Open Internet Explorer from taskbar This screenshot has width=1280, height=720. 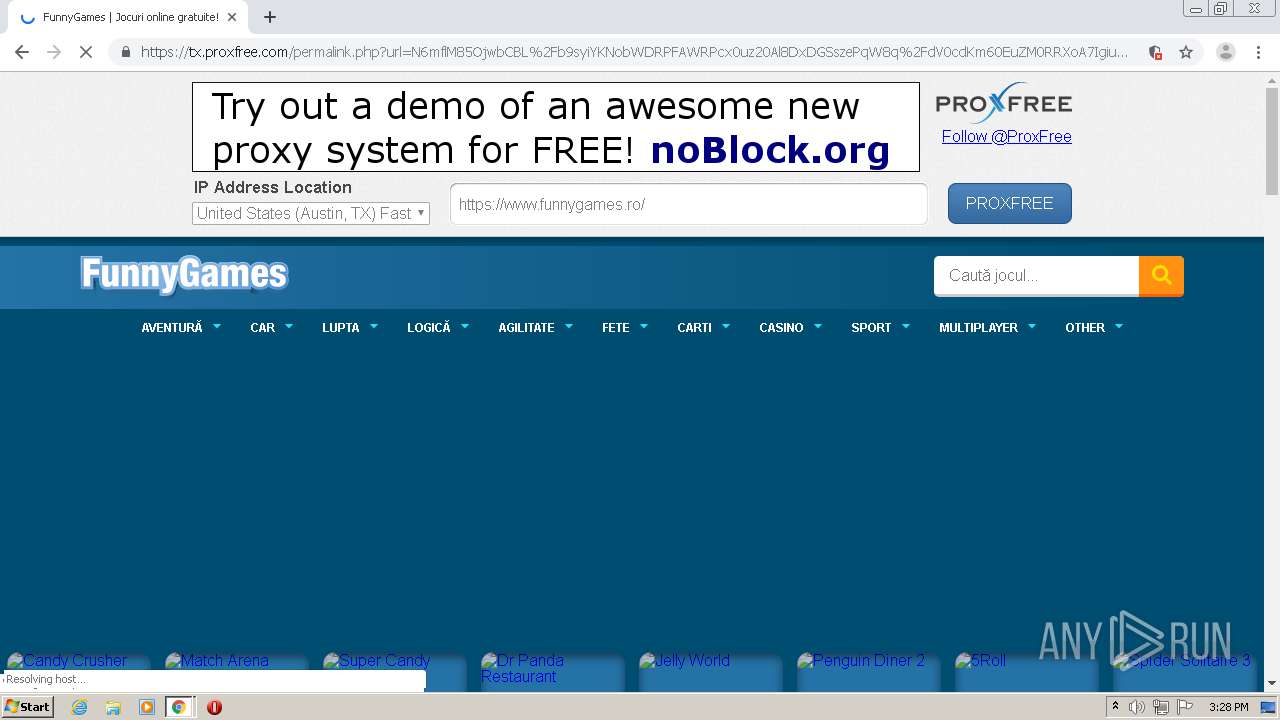coord(79,707)
